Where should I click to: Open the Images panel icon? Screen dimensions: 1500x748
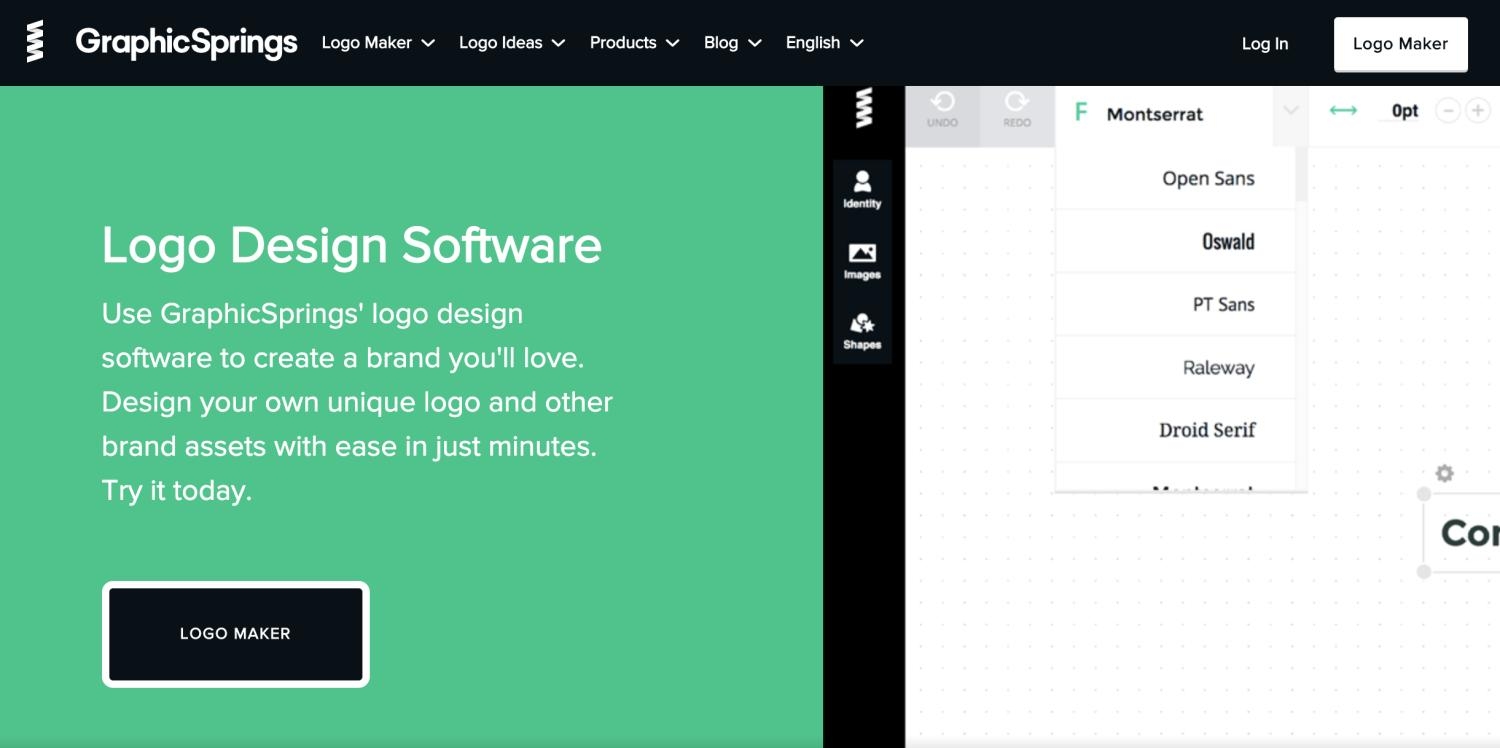click(x=862, y=260)
